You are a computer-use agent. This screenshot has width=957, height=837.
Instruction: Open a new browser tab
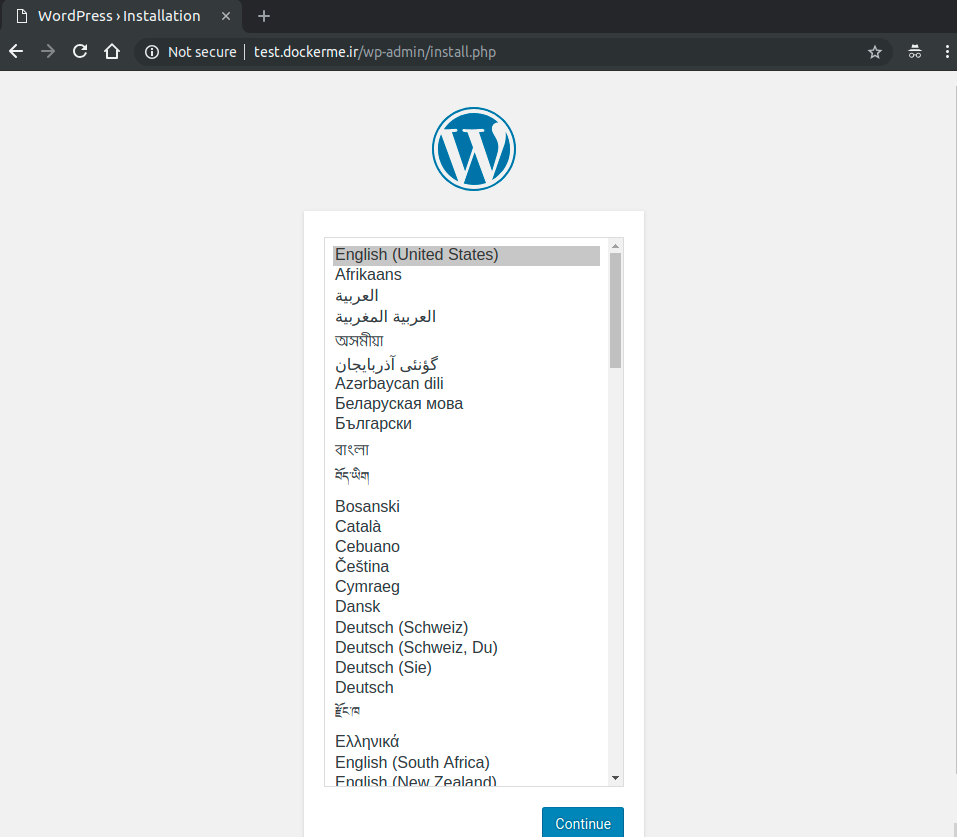[x=264, y=16]
